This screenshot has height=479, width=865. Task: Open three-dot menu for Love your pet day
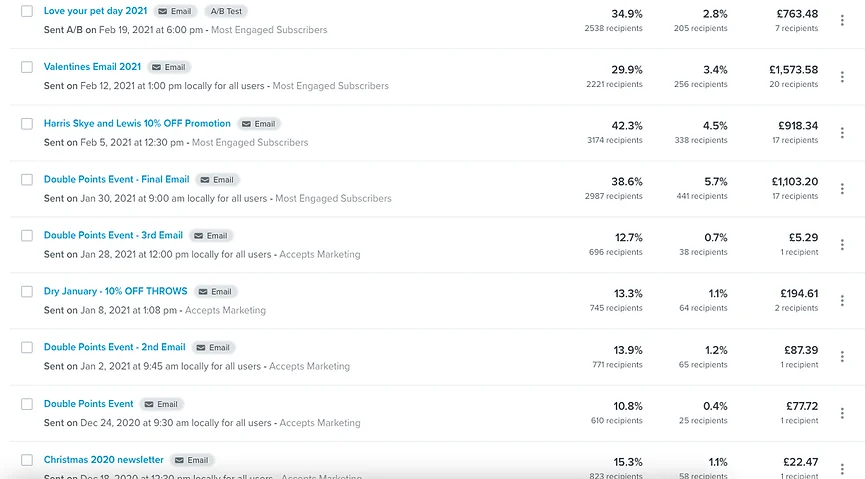click(x=845, y=22)
